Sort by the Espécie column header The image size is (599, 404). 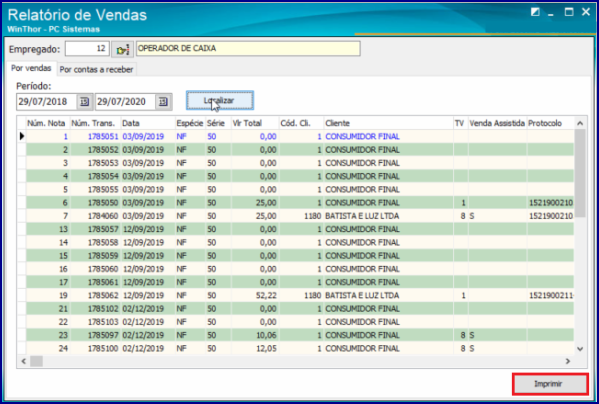190,123
